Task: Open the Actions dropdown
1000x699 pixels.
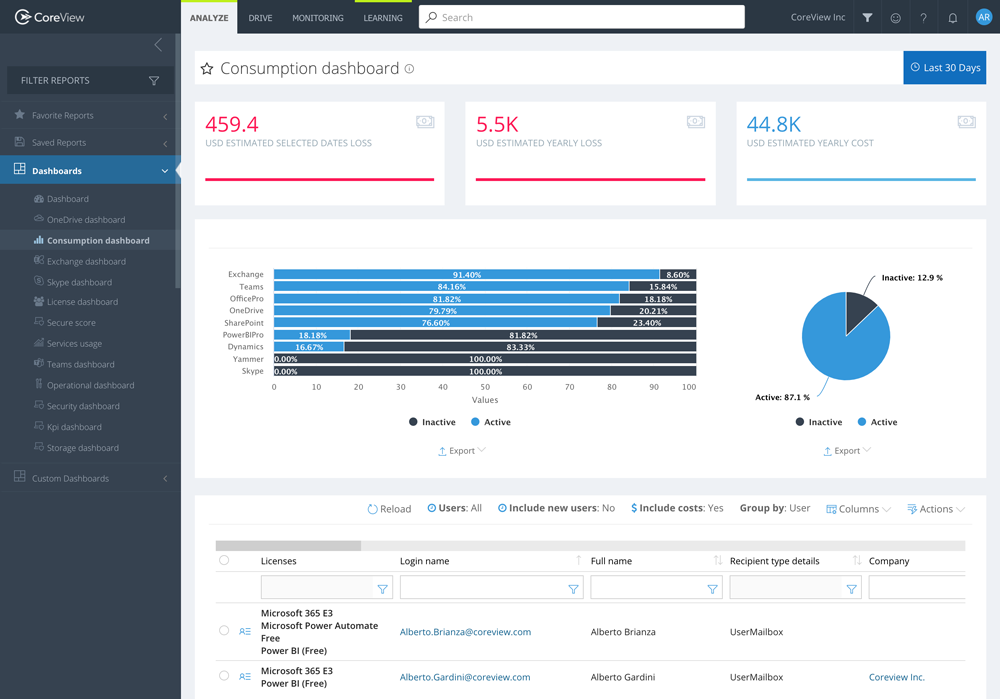Action: tap(935, 508)
